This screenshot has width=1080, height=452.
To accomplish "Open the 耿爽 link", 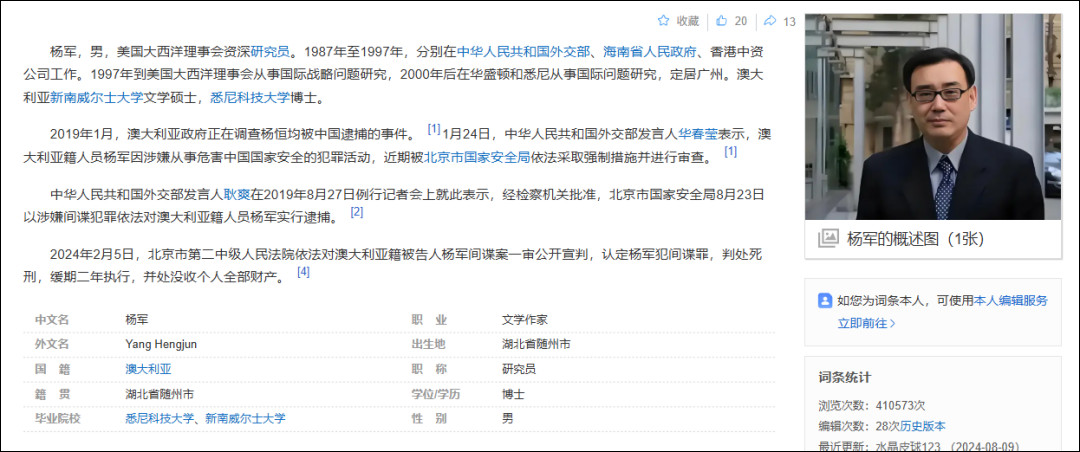I will pyautogui.click(x=236, y=194).
